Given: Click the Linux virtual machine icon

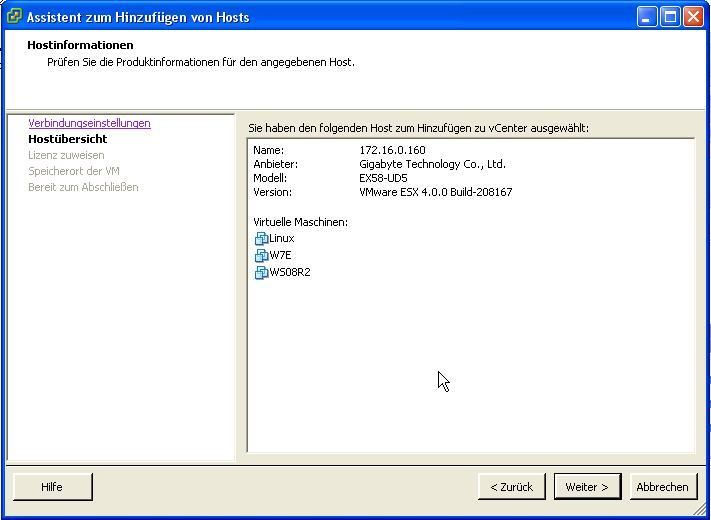Looking at the screenshot, I should click(x=261, y=239).
